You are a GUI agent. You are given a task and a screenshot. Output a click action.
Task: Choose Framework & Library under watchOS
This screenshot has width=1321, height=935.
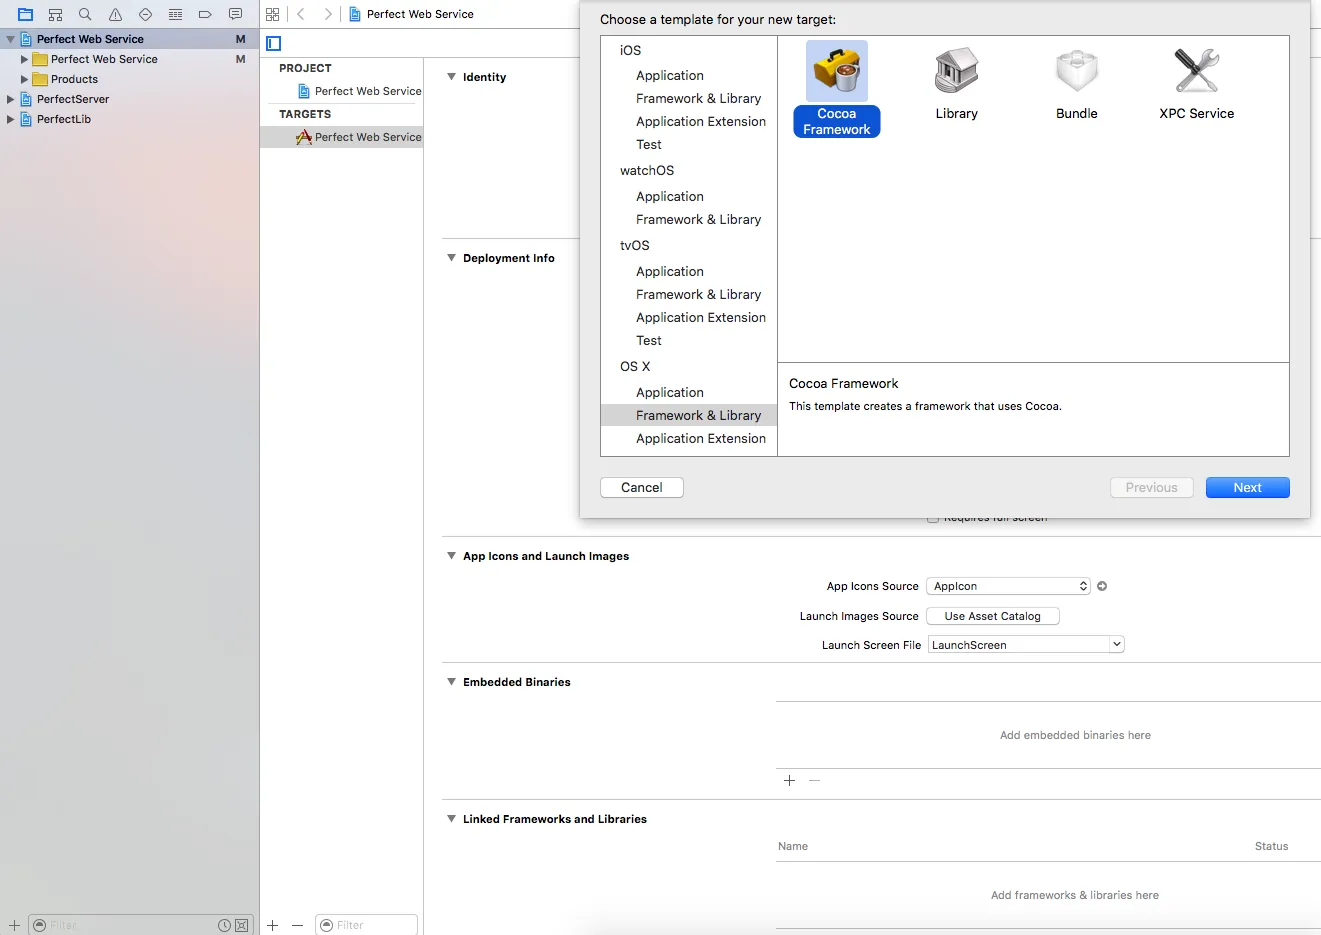point(698,219)
